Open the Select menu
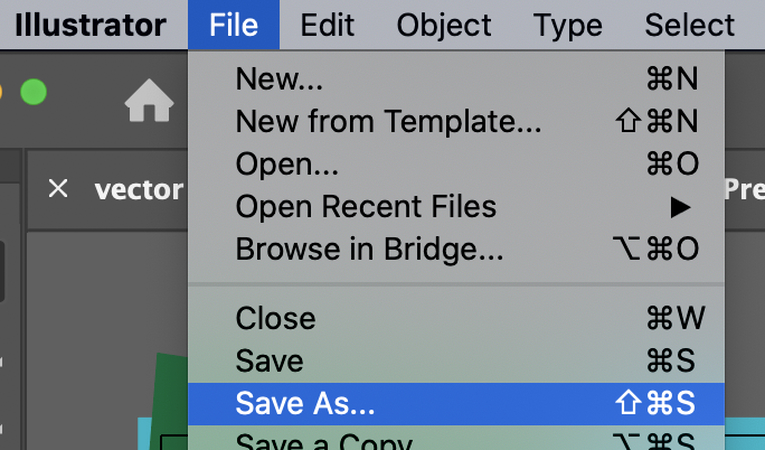Viewport: 765px width, 450px height. 689,25
